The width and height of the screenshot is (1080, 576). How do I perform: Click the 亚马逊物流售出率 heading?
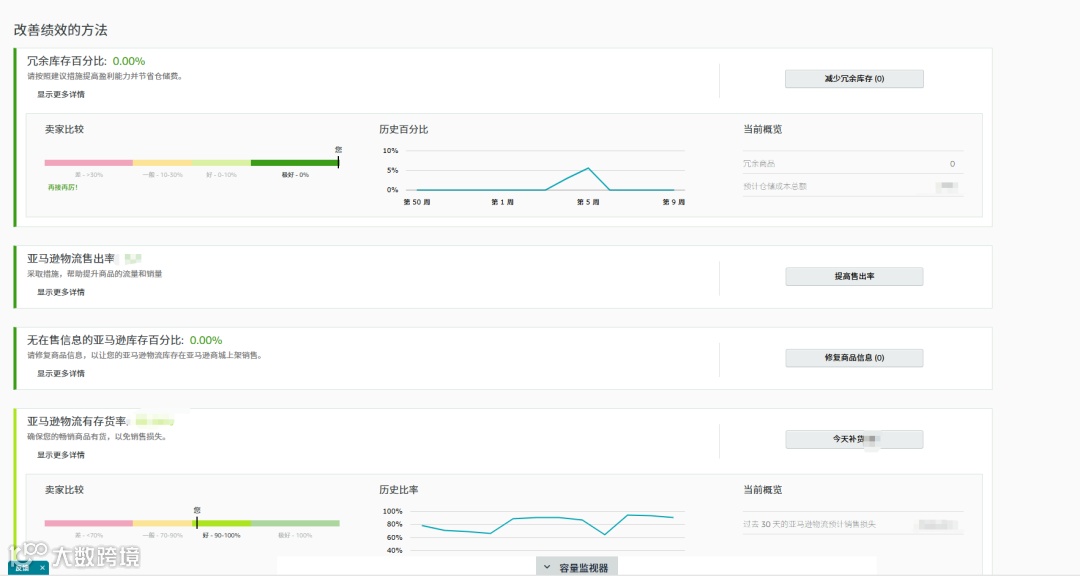pyautogui.click(x=71, y=259)
